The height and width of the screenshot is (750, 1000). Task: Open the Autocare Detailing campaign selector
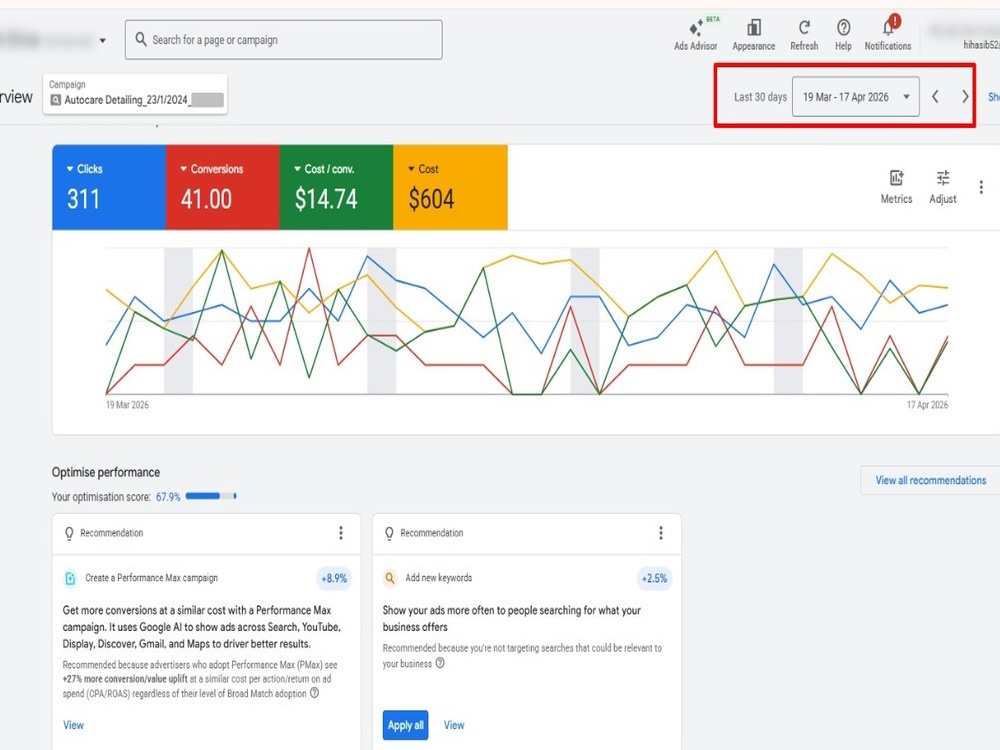click(x=135, y=94)
